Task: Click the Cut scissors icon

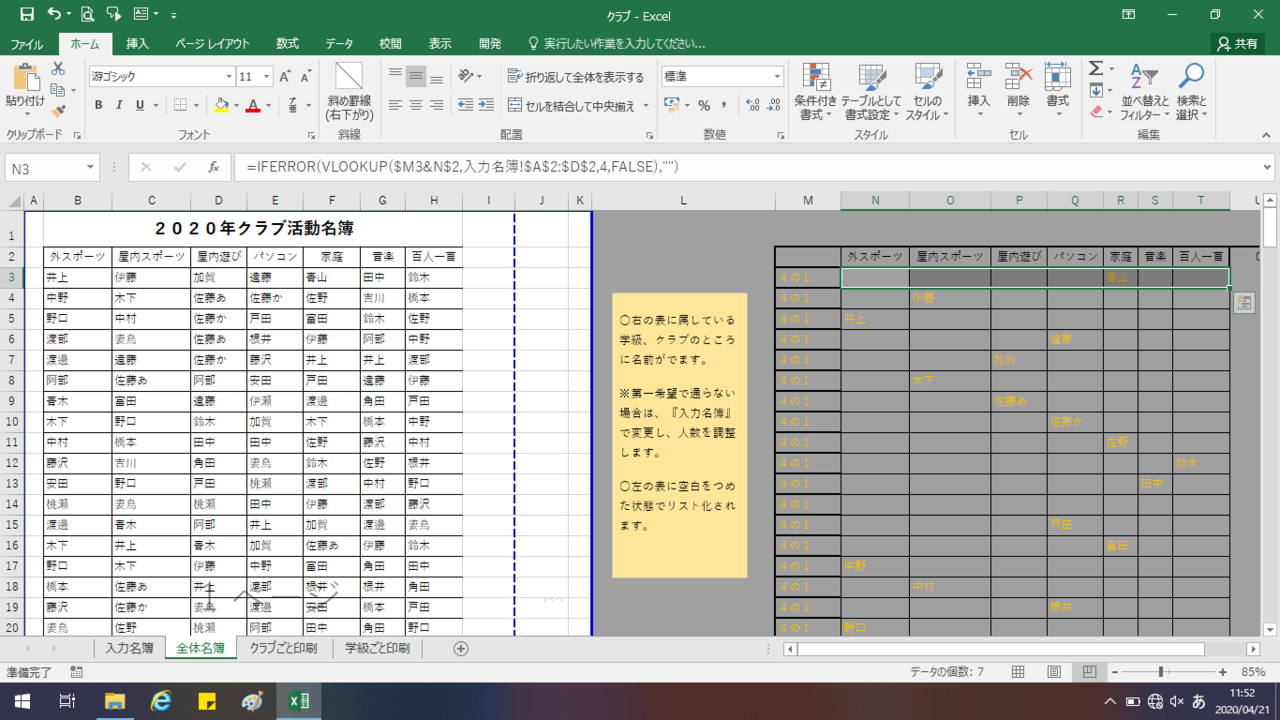Action: click(58, 68)
